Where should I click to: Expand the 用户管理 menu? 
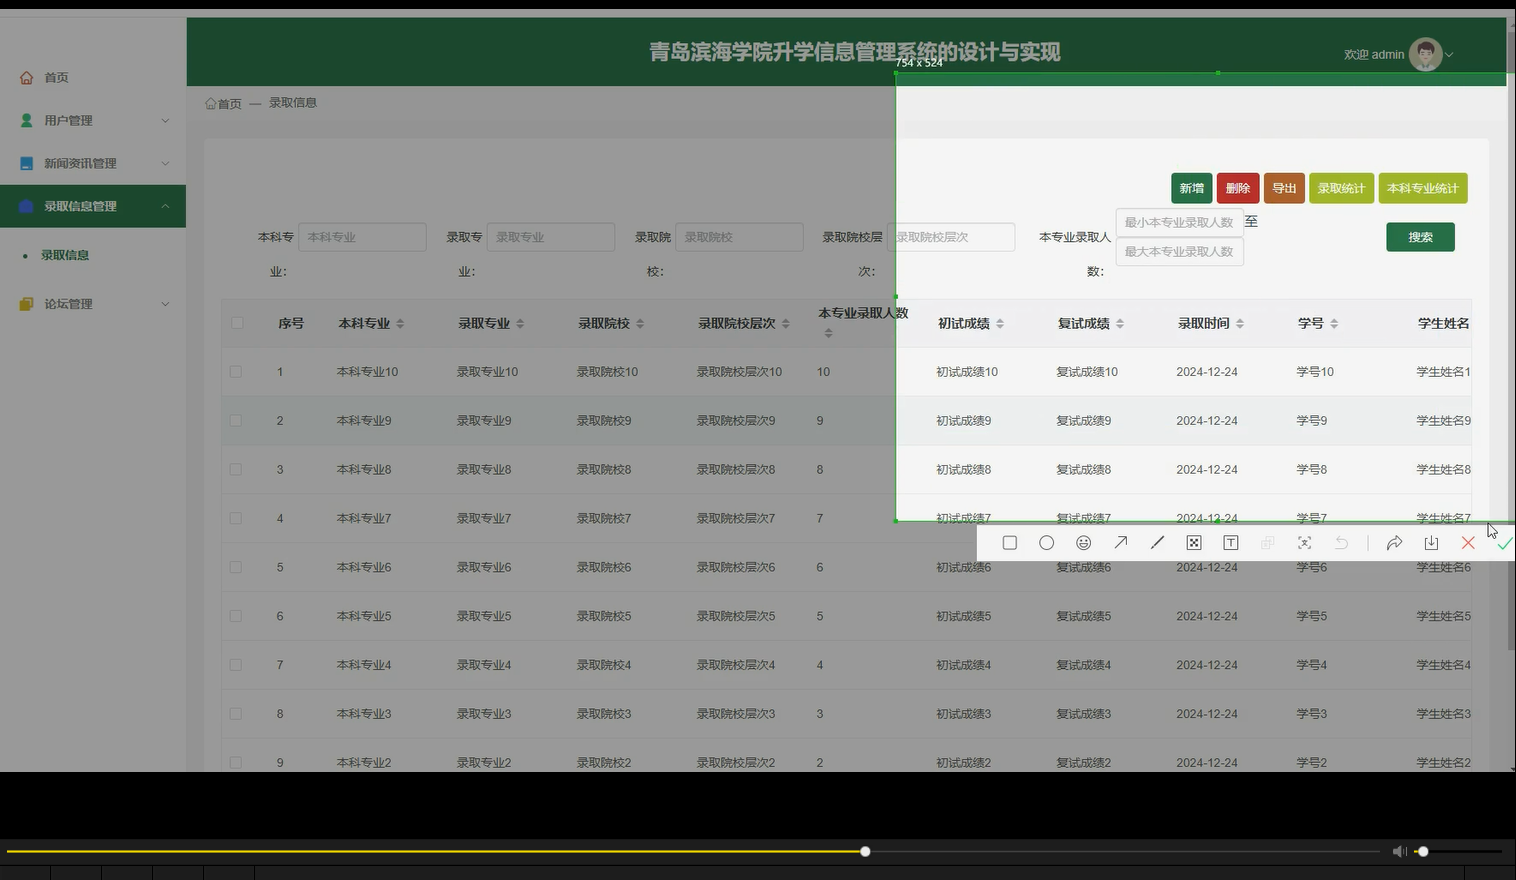pyautogui.click(x=92, y=119)
